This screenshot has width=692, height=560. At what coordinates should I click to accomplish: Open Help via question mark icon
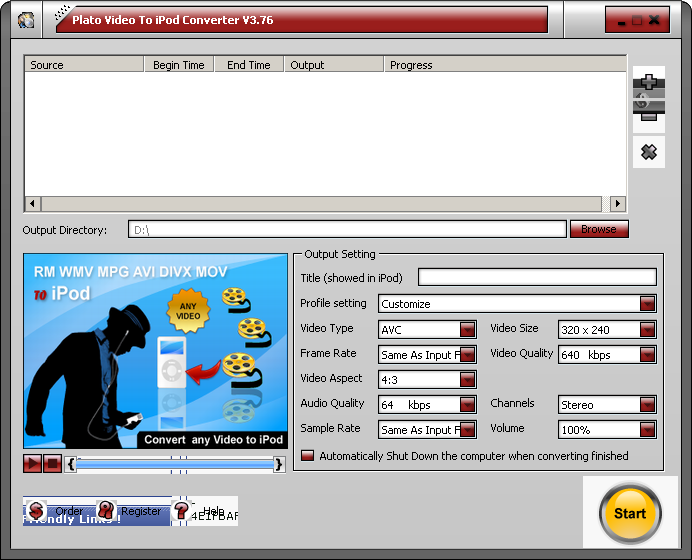[x=181, y=511]
